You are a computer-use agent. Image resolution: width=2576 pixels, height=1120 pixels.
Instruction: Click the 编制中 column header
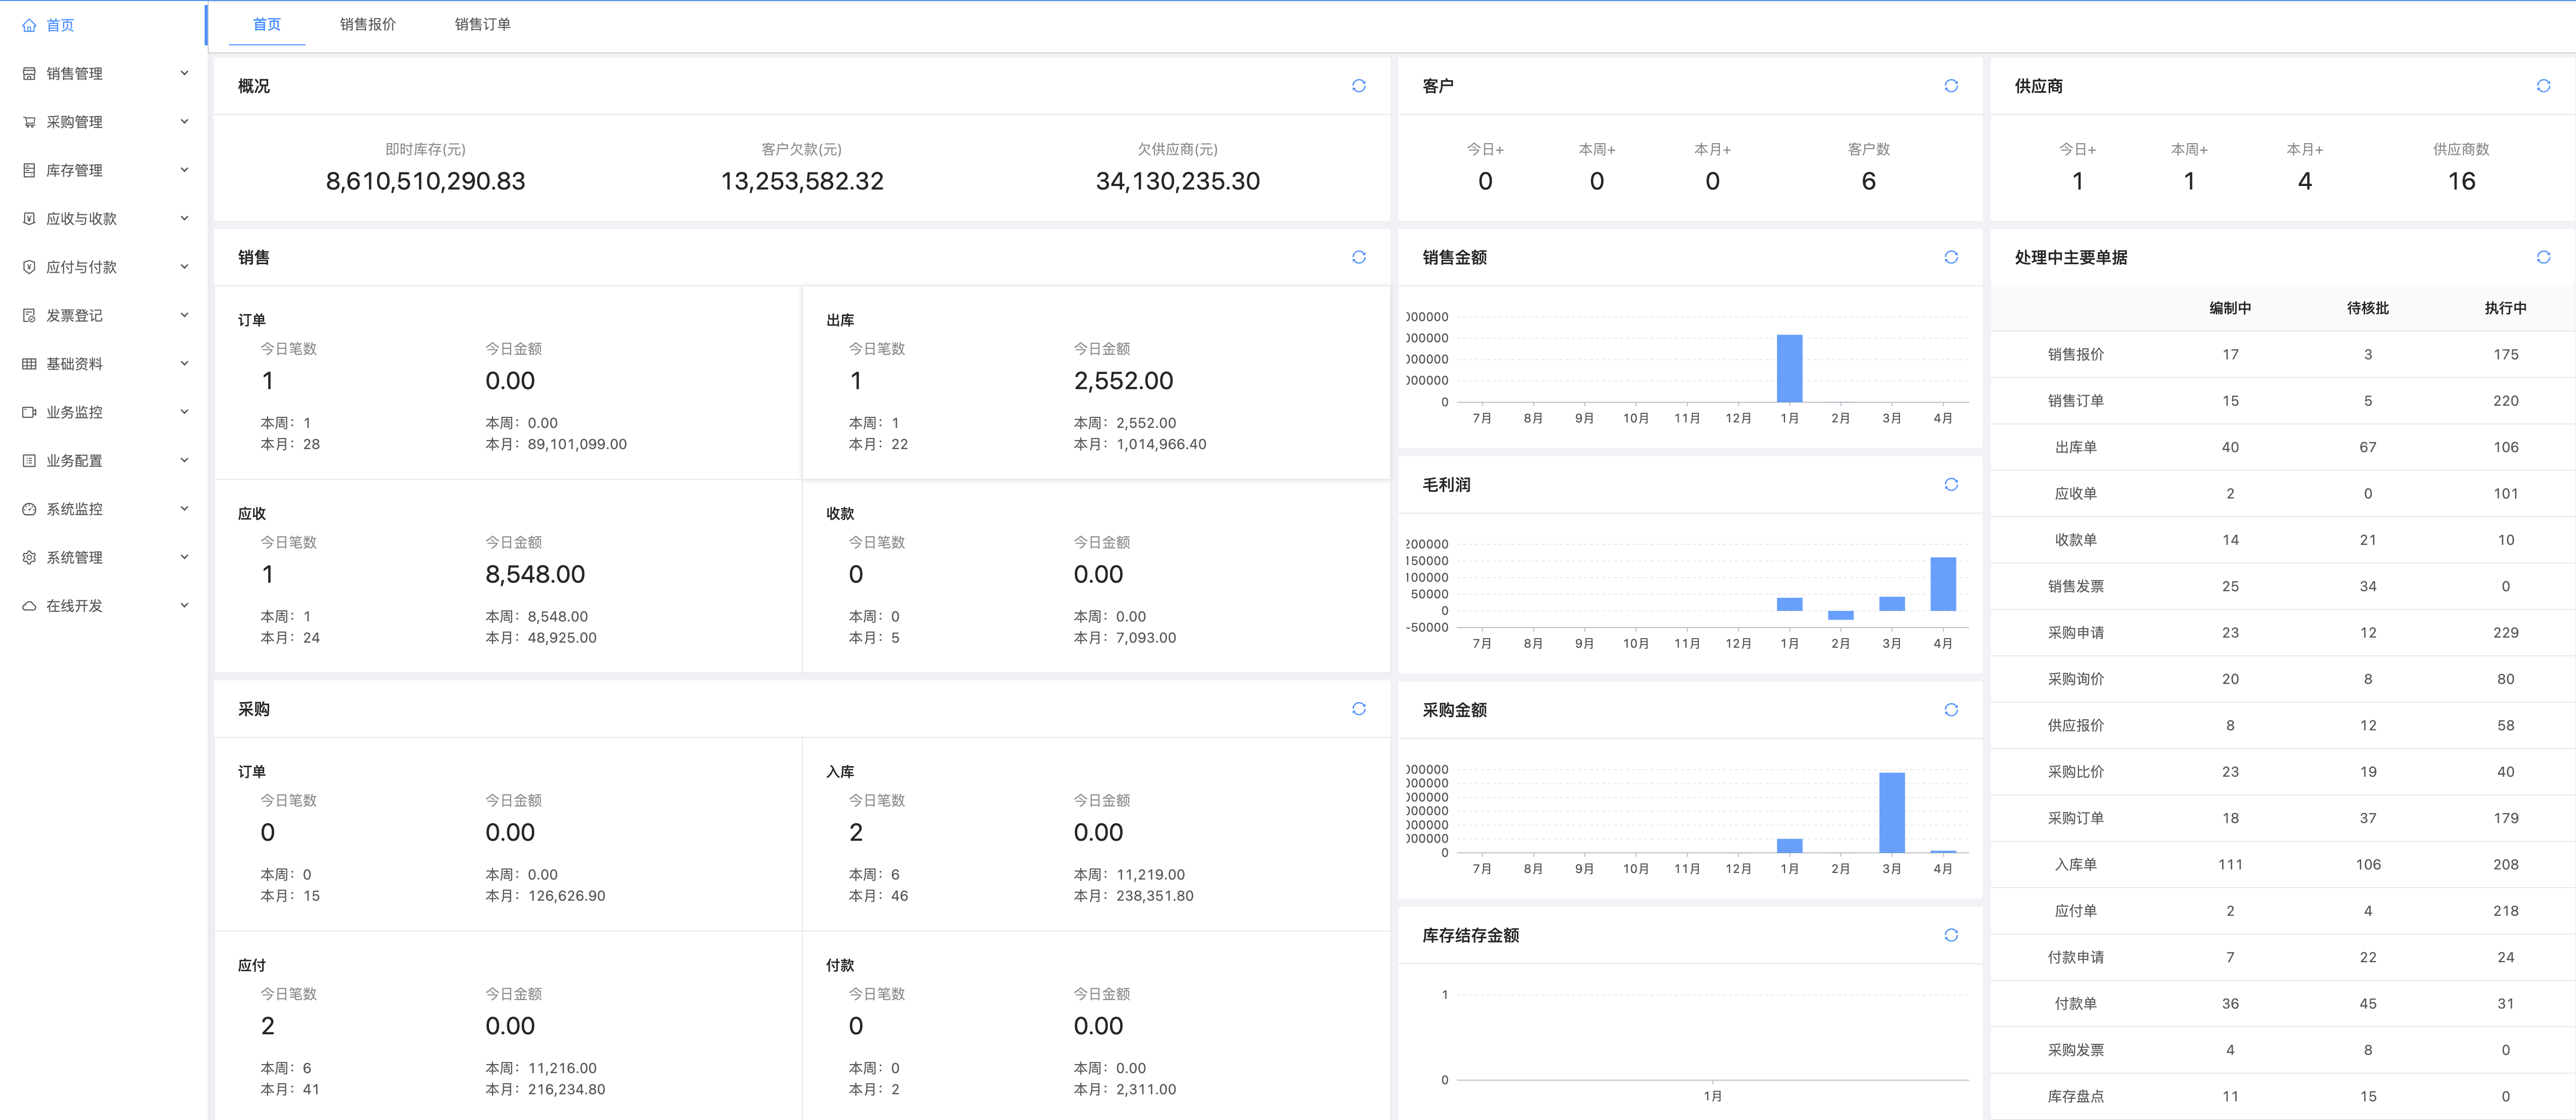click(x=2230, y=308)
